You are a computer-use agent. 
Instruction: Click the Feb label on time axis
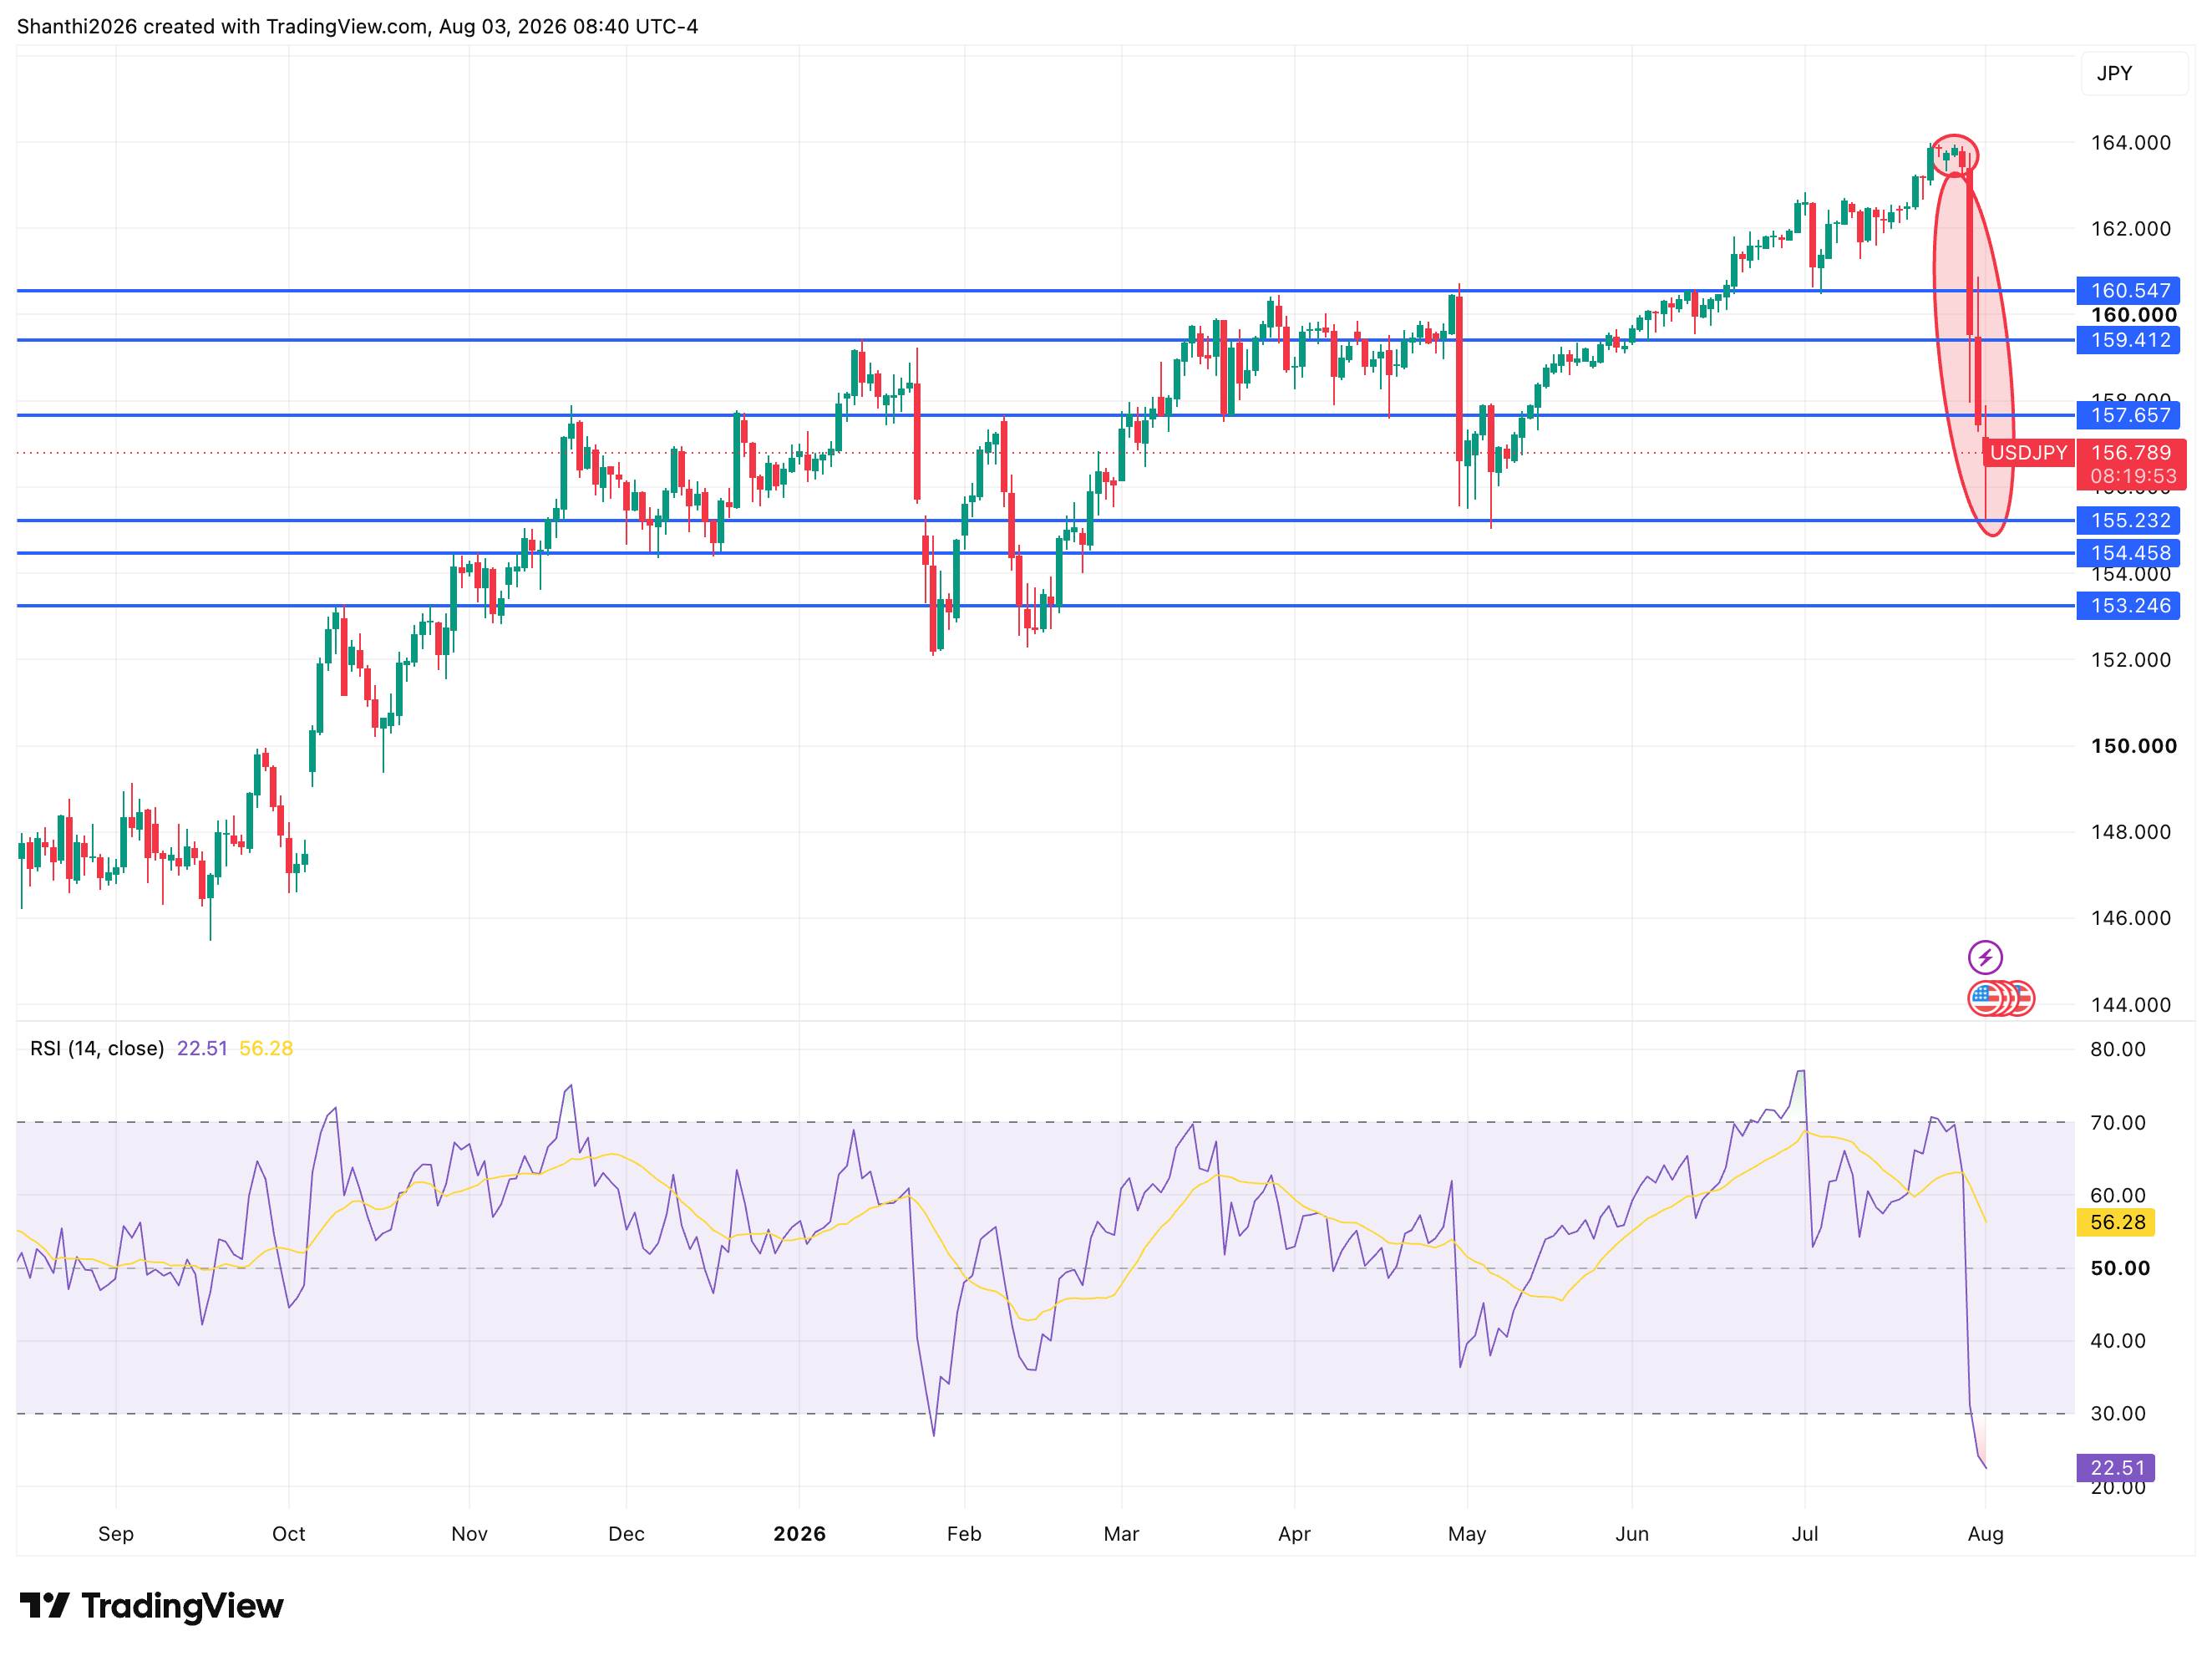[x=964, y=1533]
